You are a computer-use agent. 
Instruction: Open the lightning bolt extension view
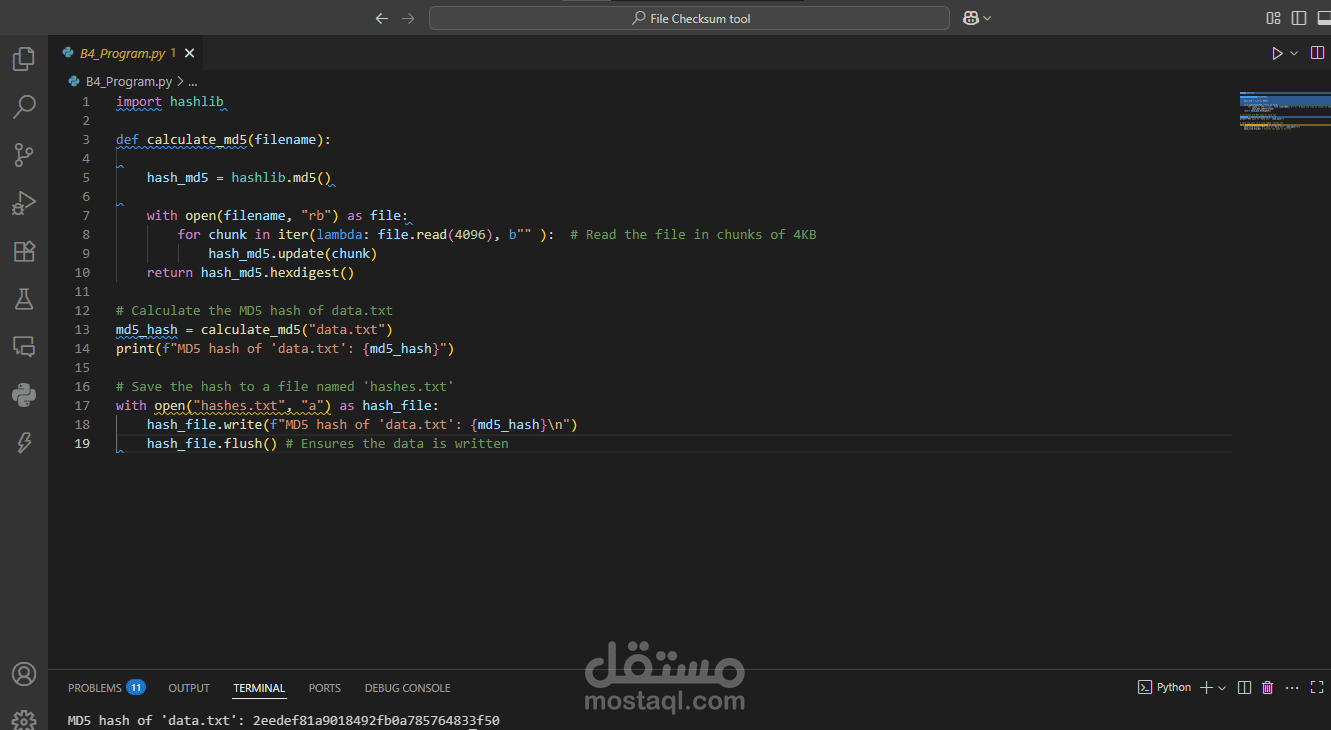pos(24,443)
